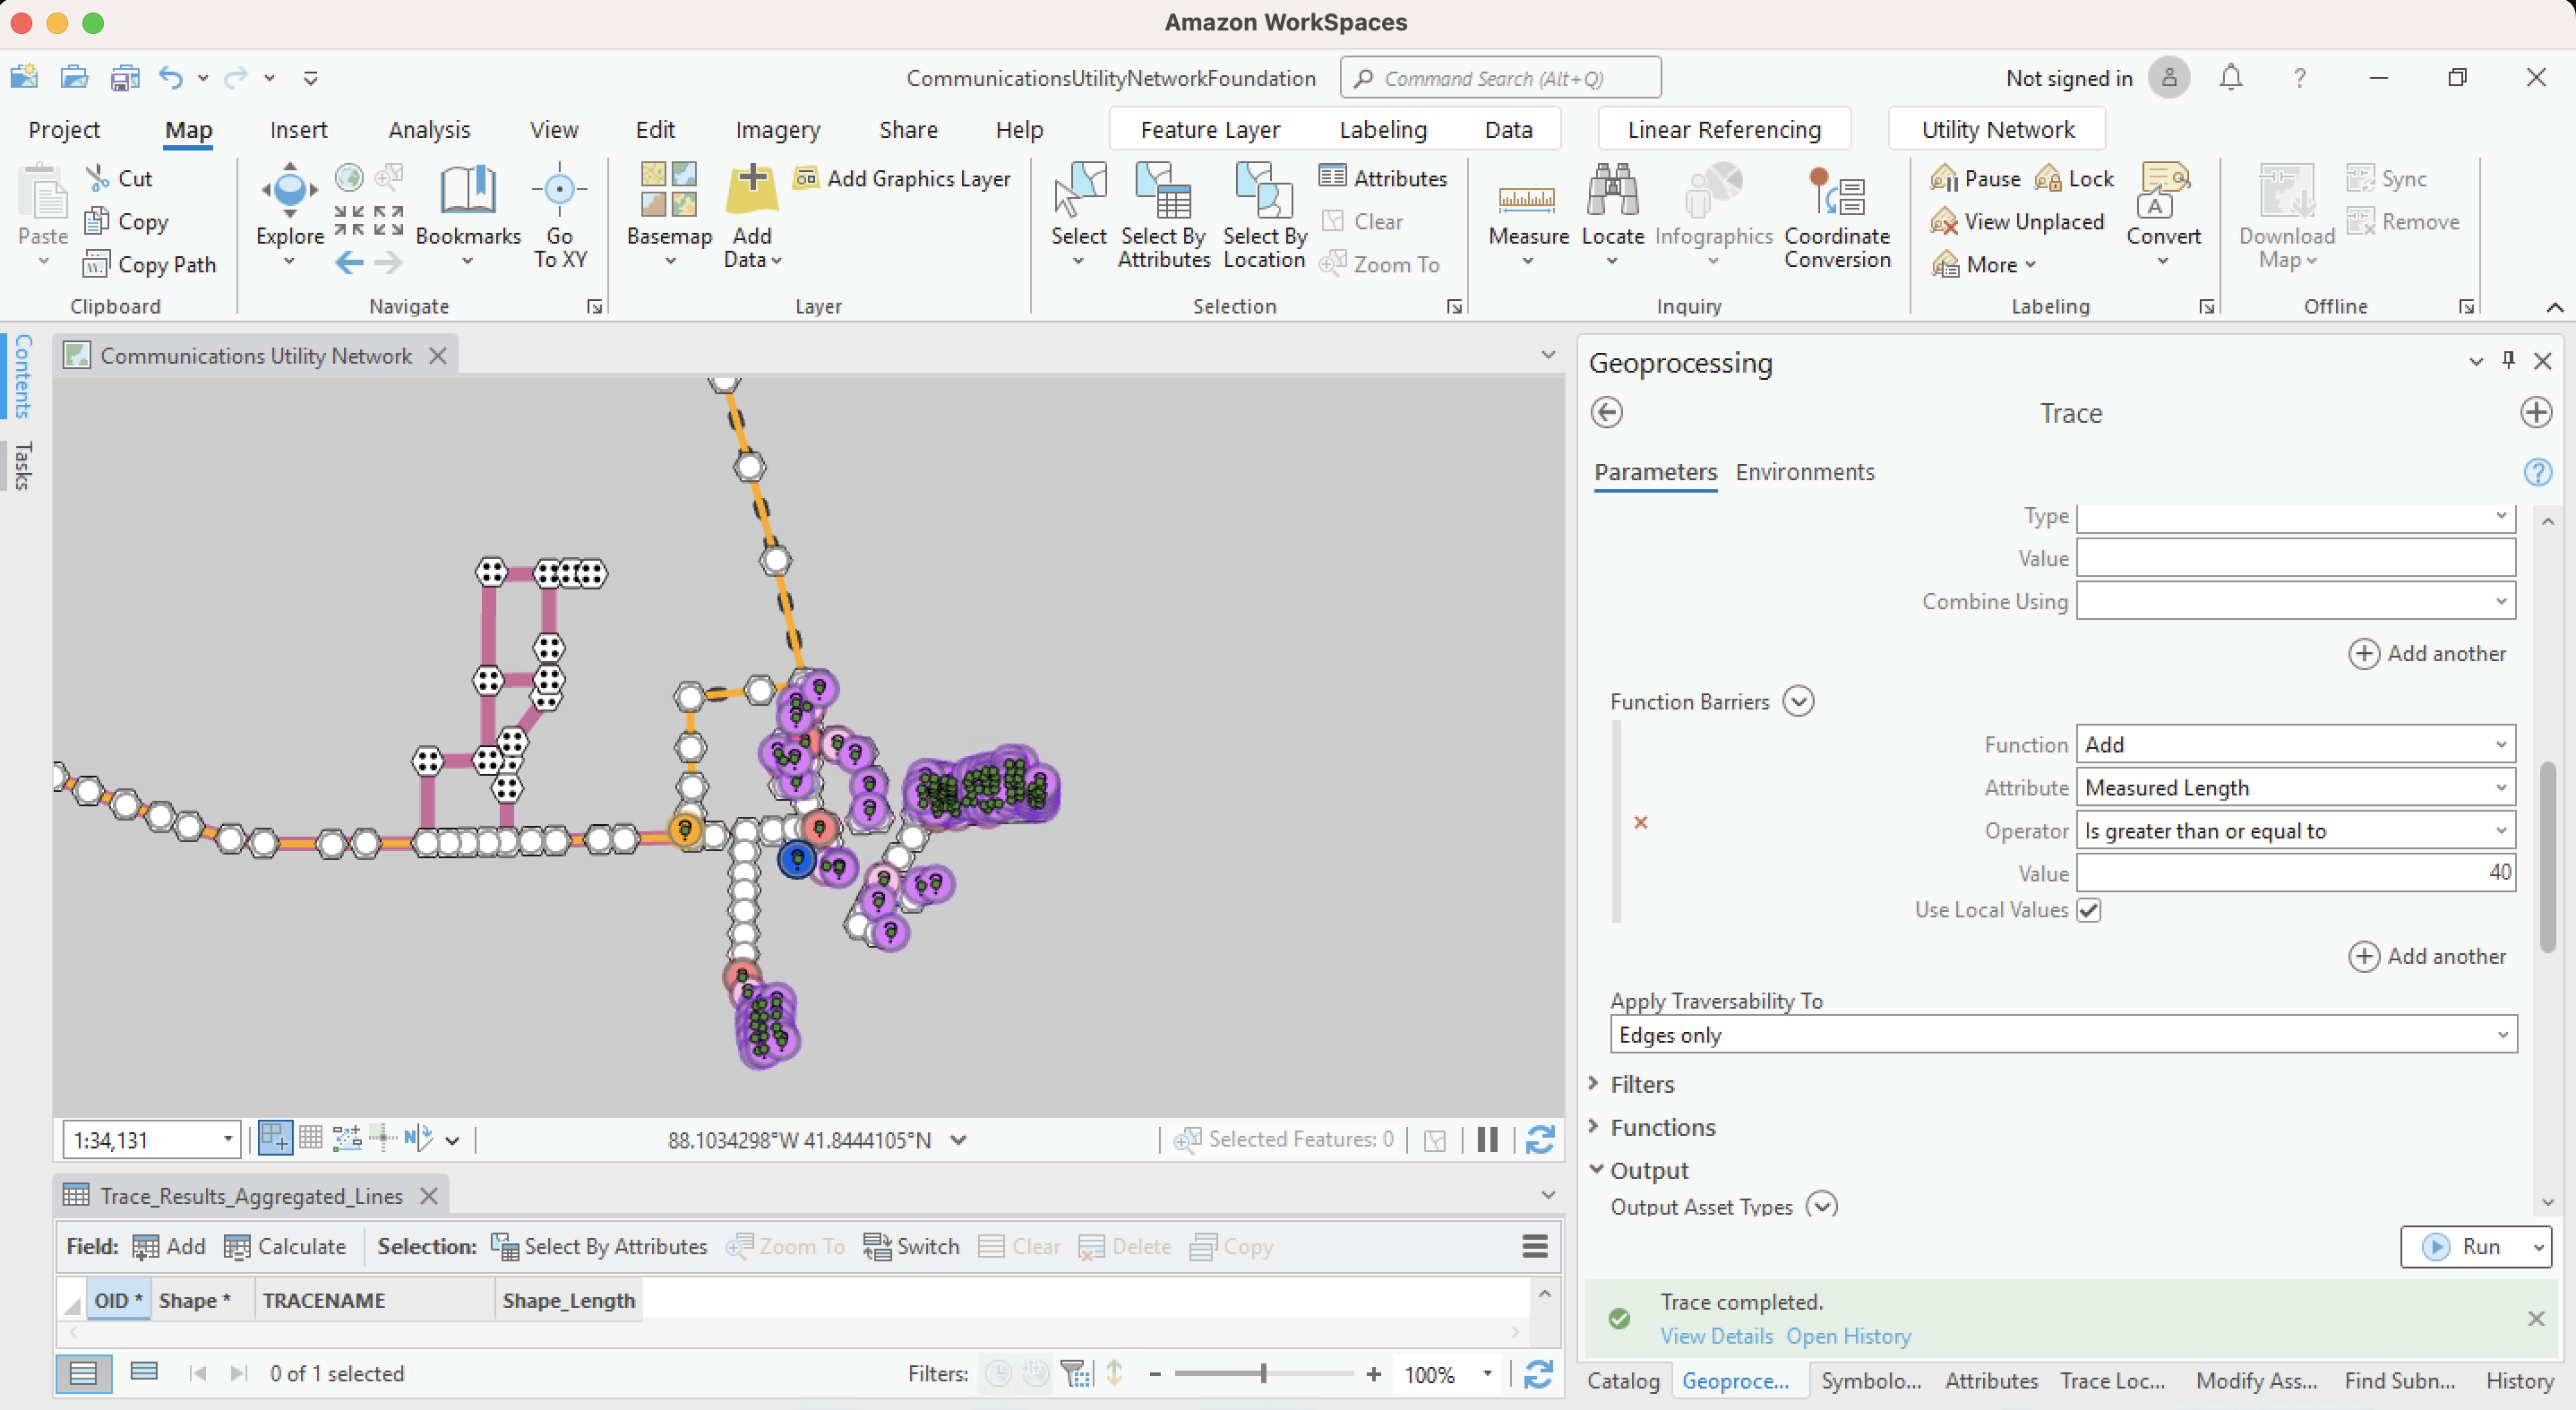Lock the labels
Viewport: 2576px width, 1410px height.
[2074, 178]
